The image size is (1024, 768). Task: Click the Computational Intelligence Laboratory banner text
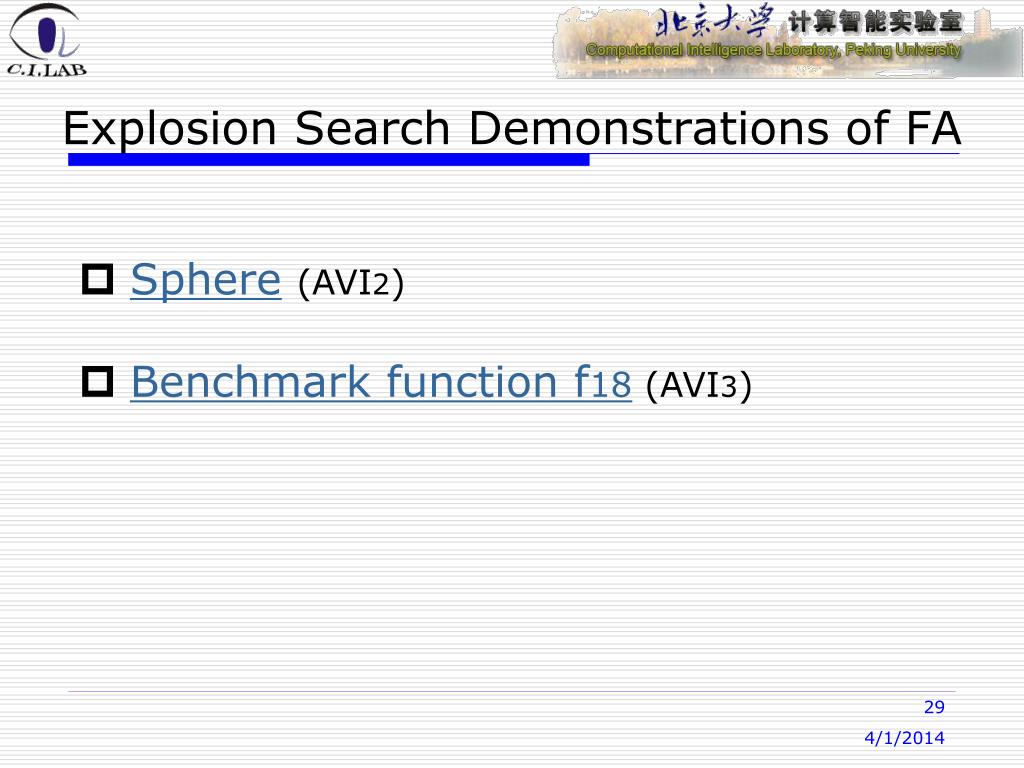click(x=773, y=50)
